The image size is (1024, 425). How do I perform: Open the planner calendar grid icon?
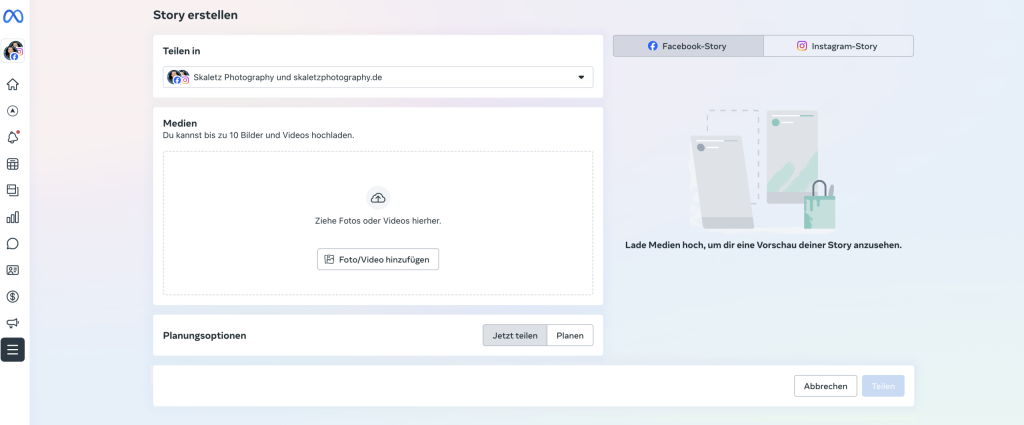(x=13, y=164)
